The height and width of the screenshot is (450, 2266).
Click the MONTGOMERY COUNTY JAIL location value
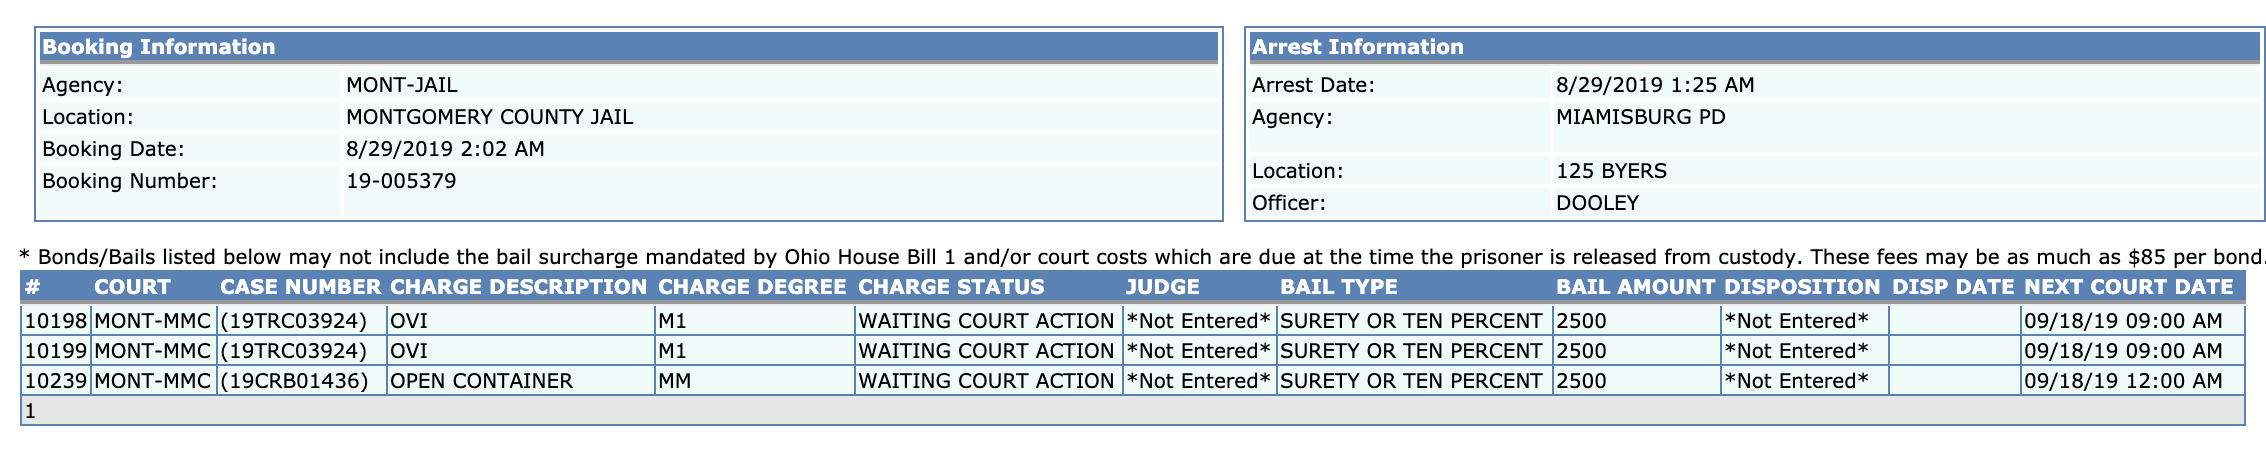click(x=489, y=117)
